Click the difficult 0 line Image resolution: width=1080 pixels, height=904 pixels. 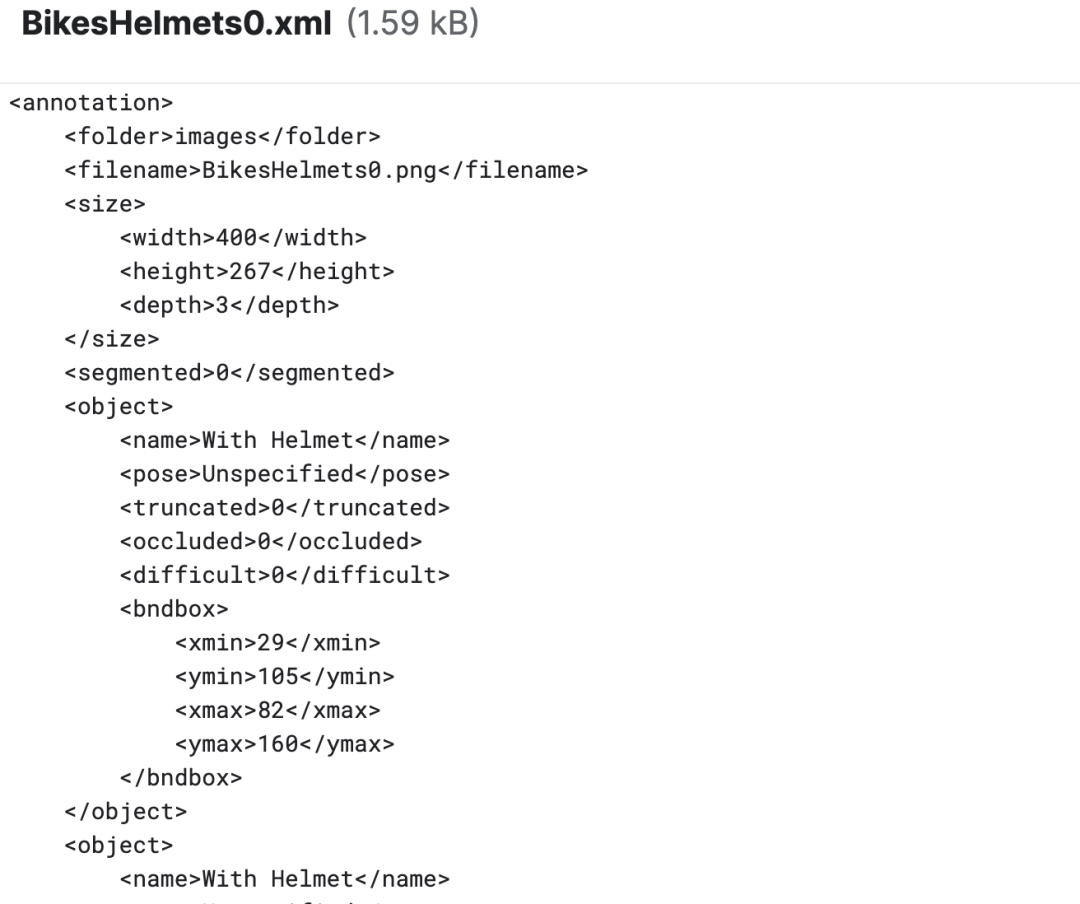[x=284, y=575]
